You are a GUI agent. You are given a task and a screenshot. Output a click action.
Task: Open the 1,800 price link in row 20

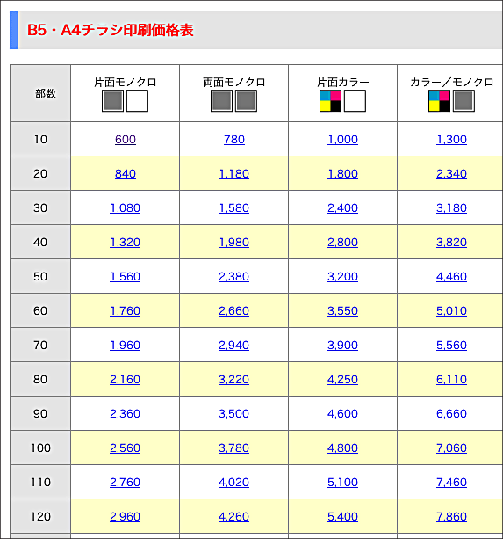pyautogui.click(x=342, y=174)
